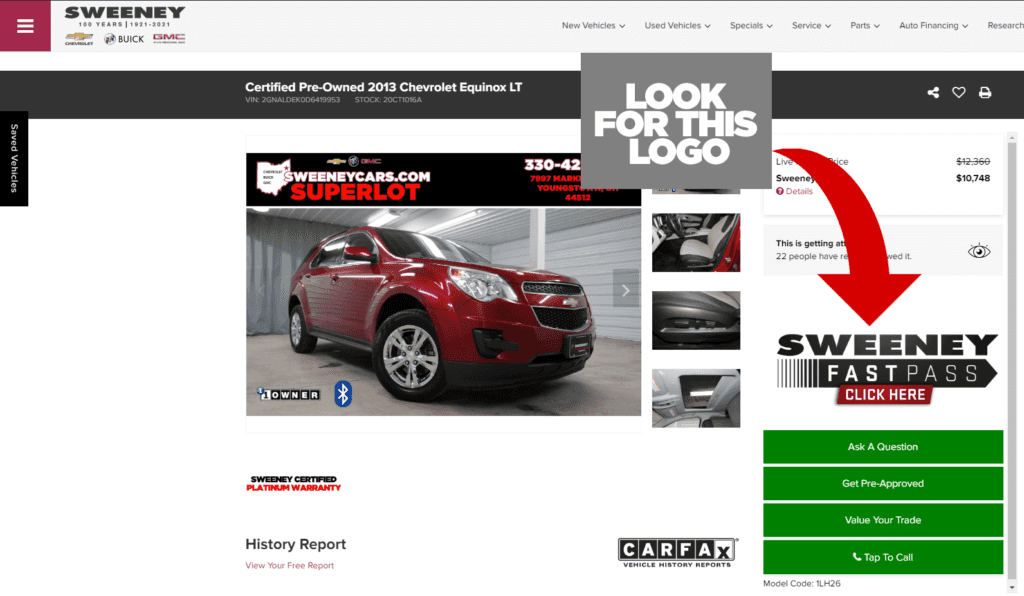Select the sunroof interior thumbnail

tap(696, 398)
